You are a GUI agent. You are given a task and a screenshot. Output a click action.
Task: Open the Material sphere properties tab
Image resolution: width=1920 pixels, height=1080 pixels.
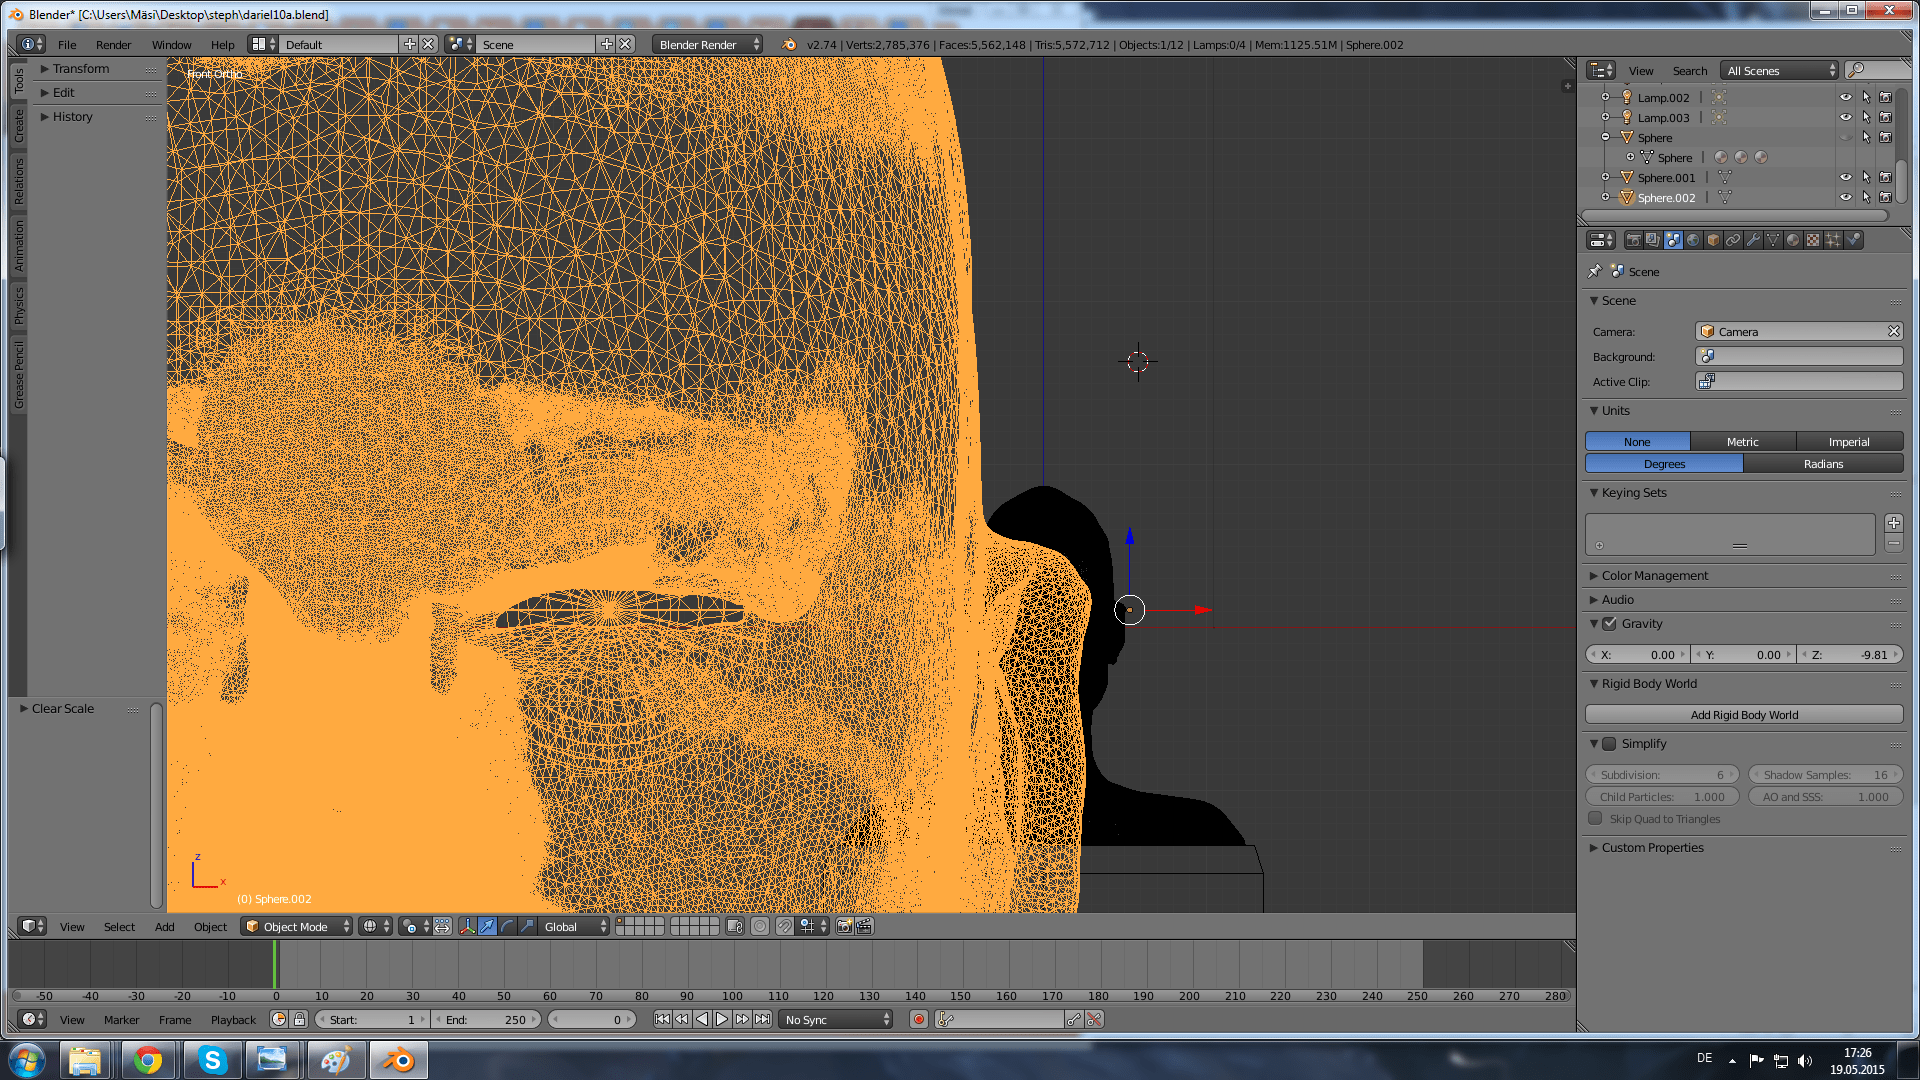[1793, 240]
